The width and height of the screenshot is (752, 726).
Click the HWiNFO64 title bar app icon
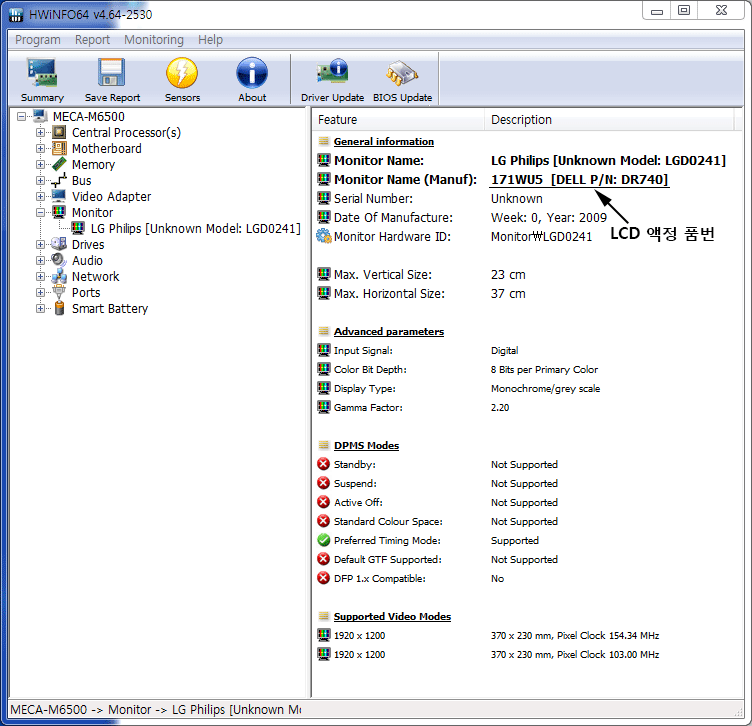pos(16,14)
